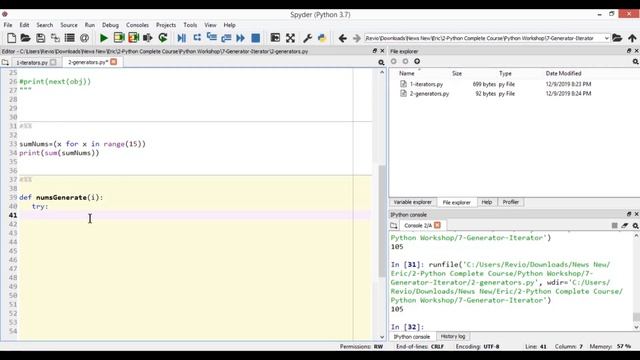Maximize current pane icon
This screenshot has height=360, width=640.
(275, 38)
